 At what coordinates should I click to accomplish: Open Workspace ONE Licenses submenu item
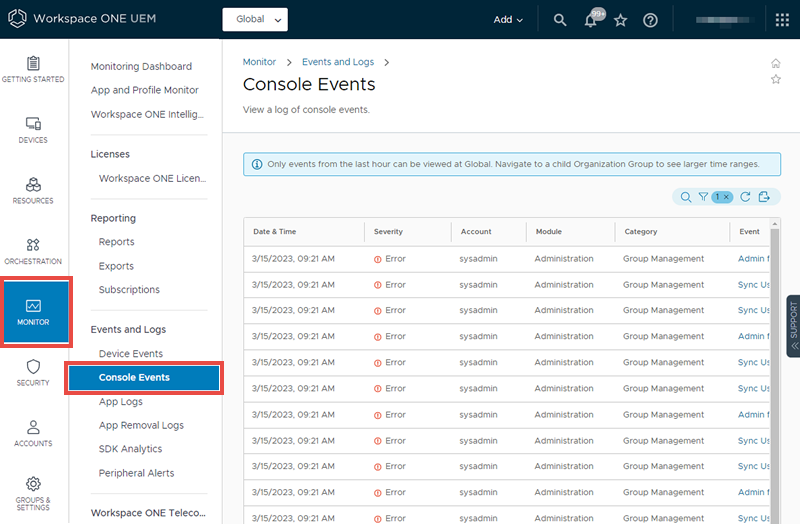[x=153, y=179]
